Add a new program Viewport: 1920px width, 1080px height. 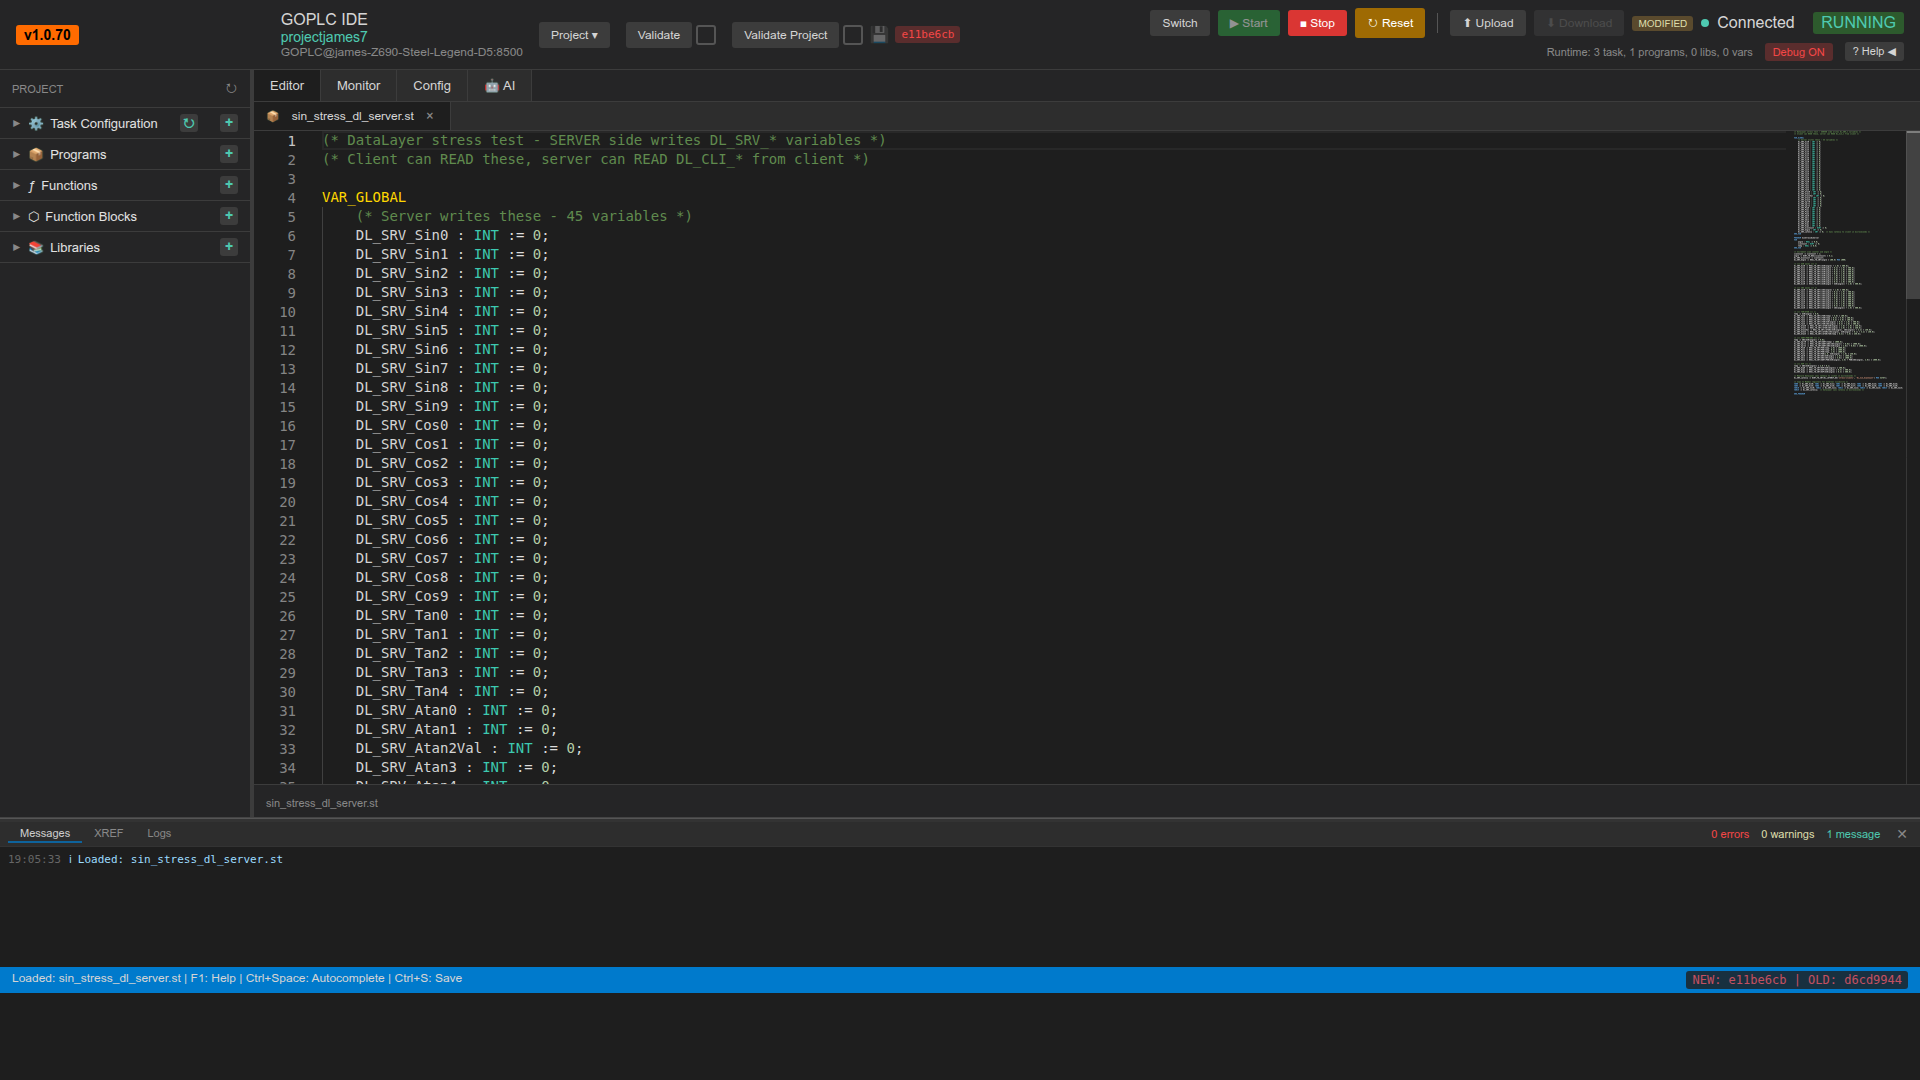(x=229, y=154)
